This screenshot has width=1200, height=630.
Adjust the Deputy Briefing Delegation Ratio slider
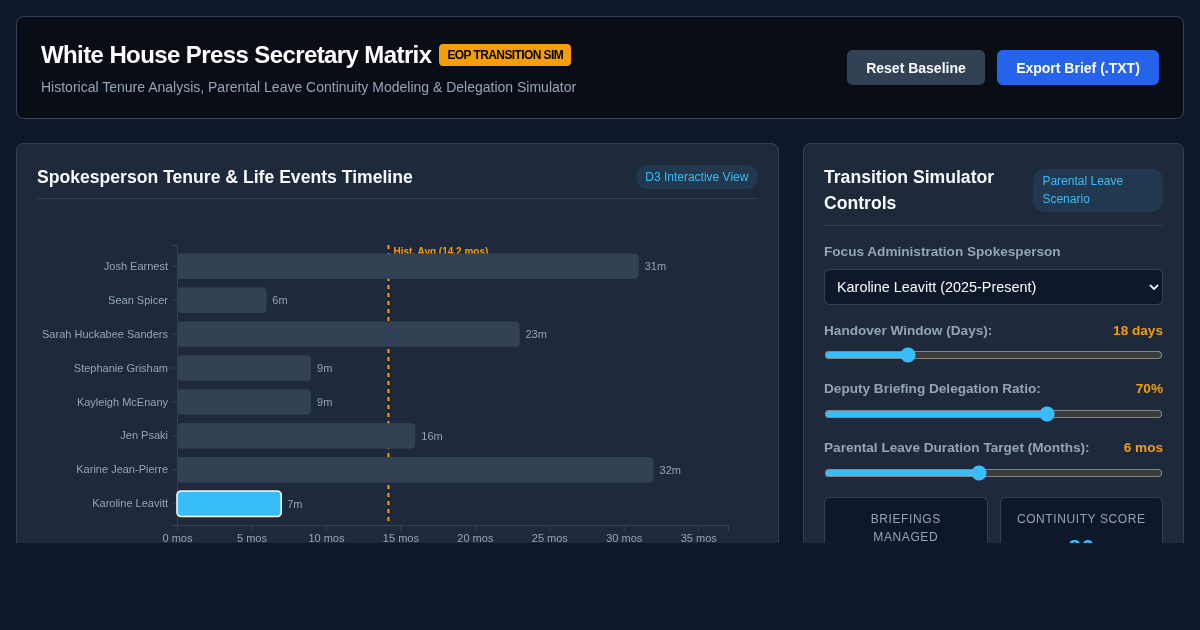click(993, 414)
